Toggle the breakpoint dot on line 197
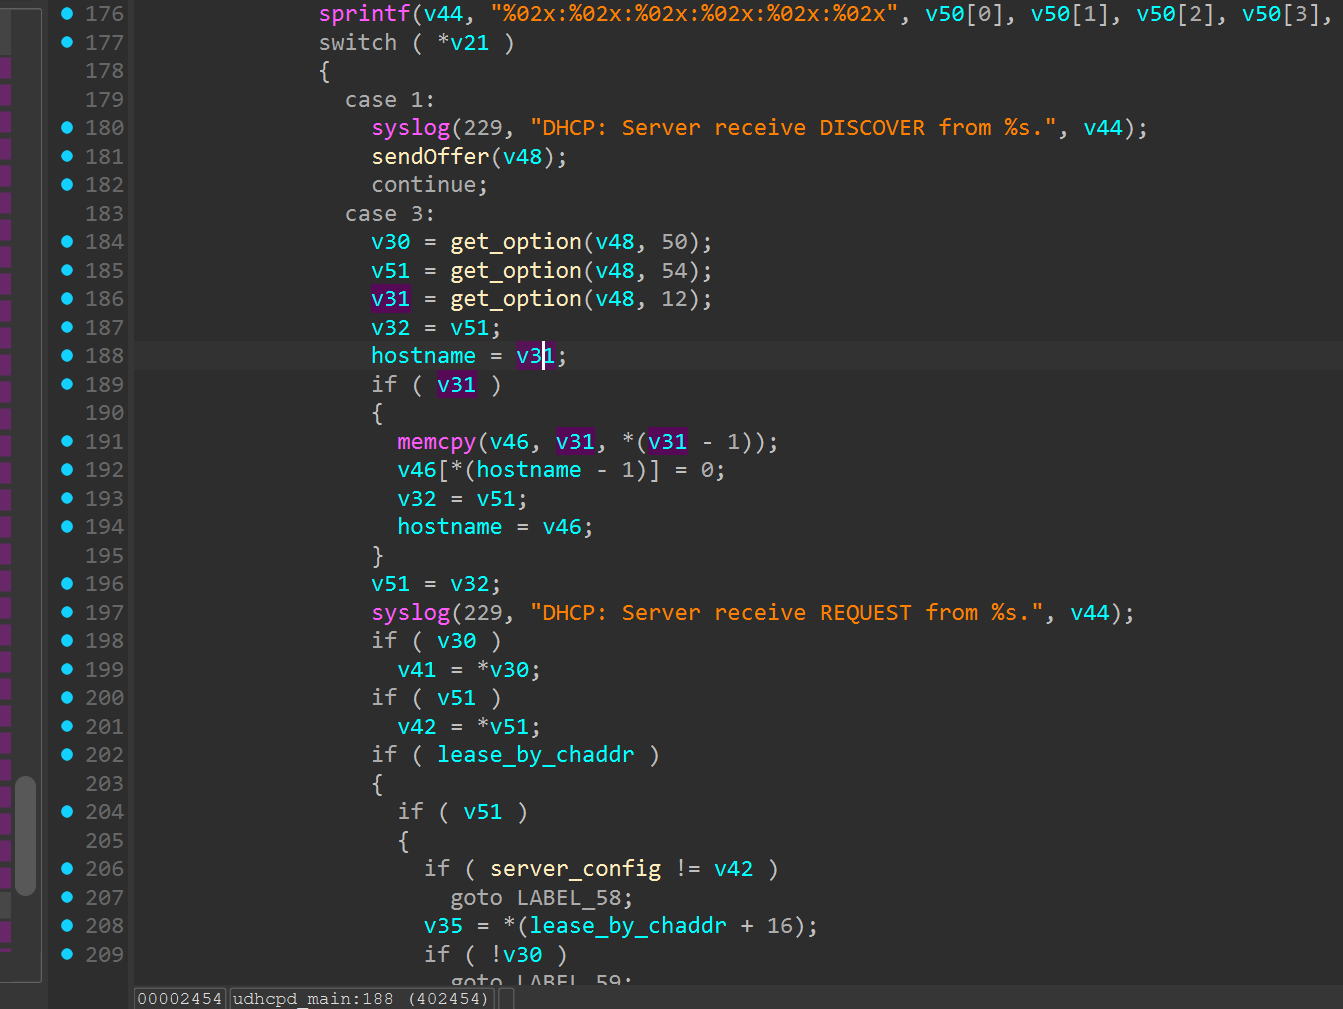Screen dimensions: 1343x1009 pos(67,612)
